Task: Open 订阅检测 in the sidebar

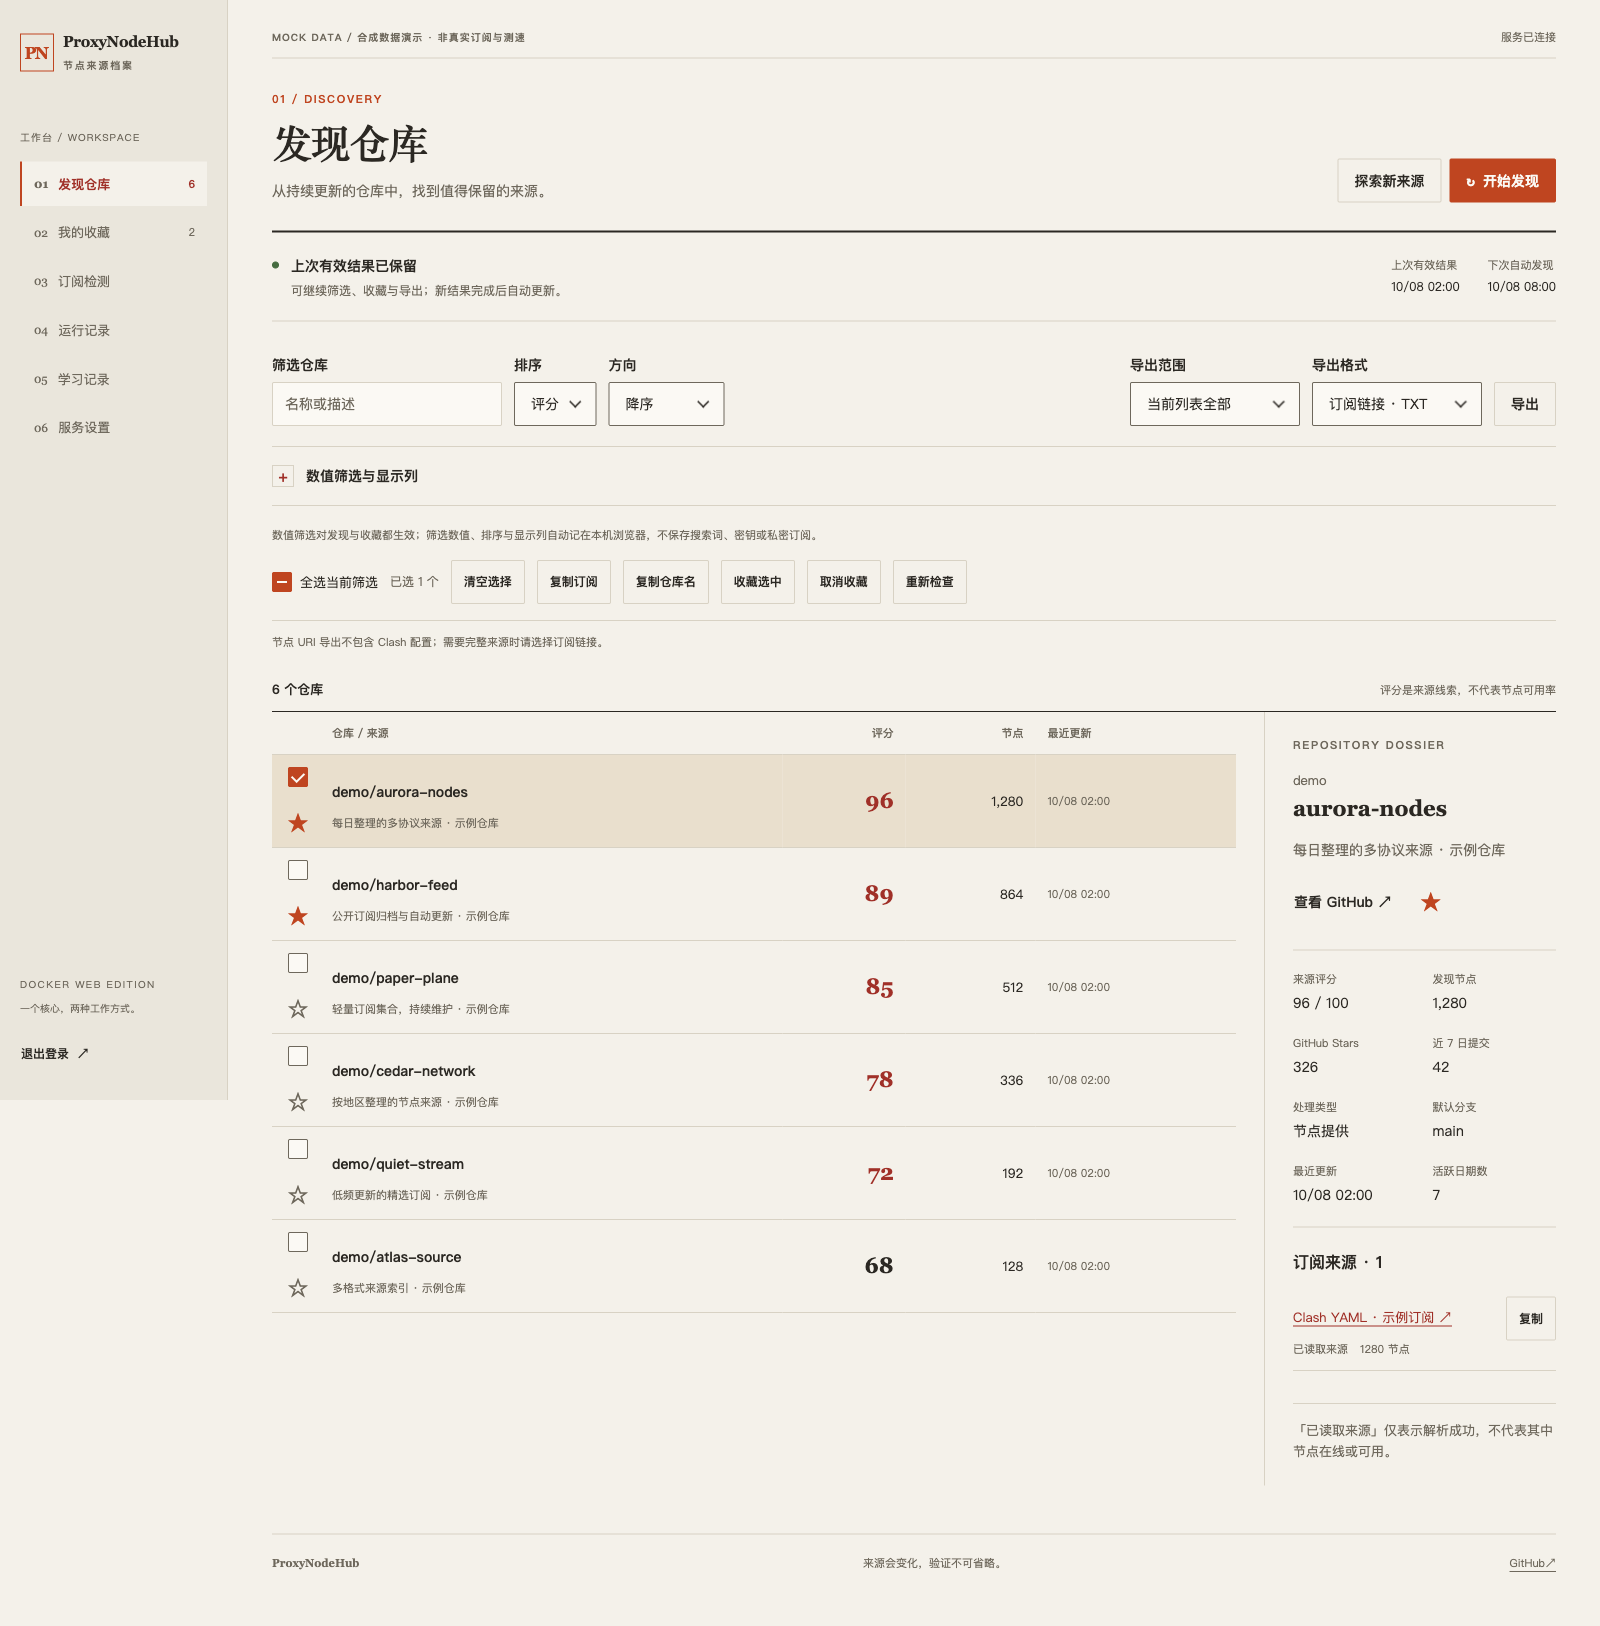Action: pyautogui.click(x=114, y=282)
